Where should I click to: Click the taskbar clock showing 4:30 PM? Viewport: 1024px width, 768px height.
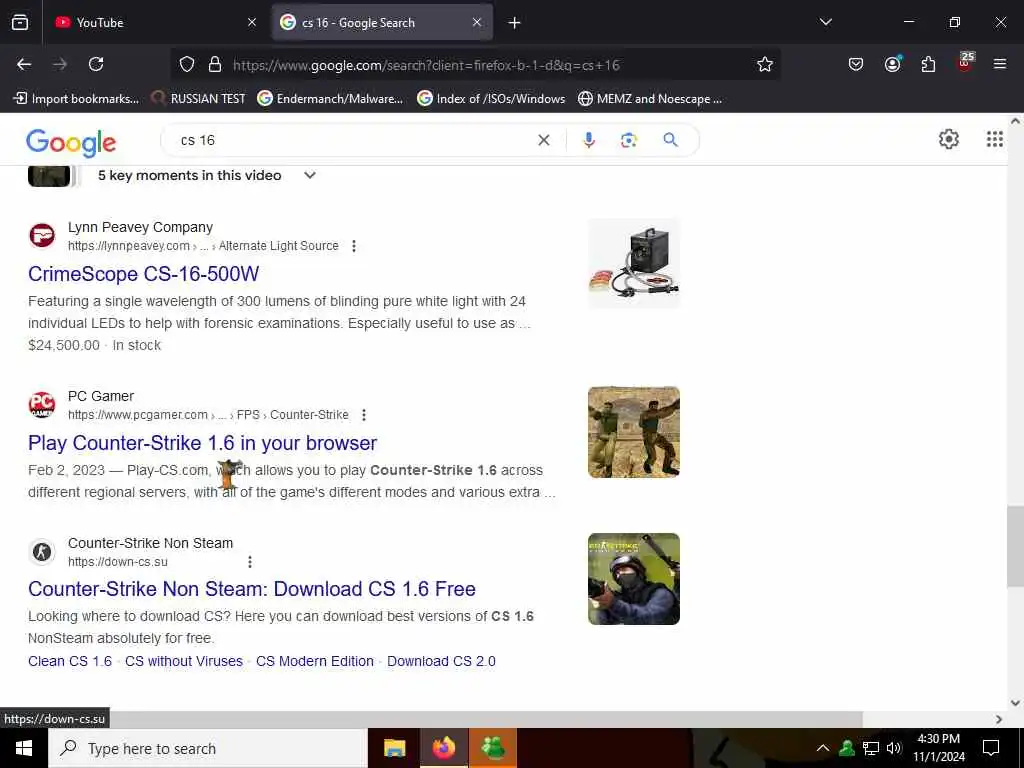(938, 748)
